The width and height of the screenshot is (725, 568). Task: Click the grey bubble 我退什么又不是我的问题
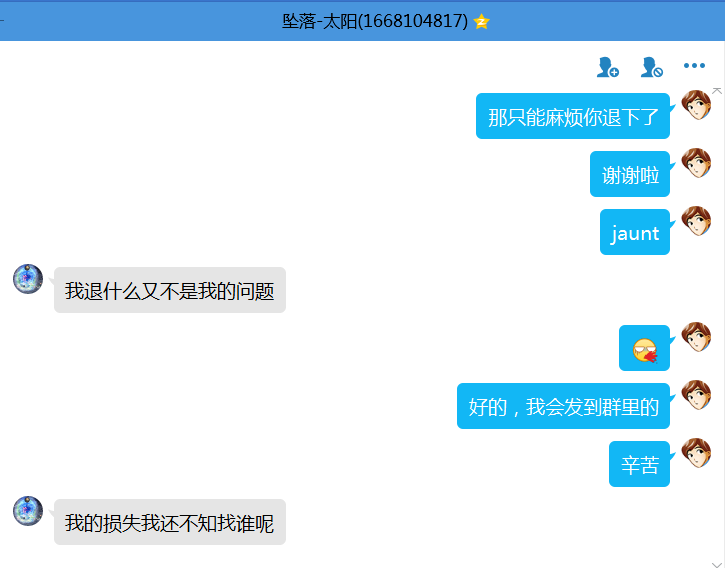click(170, 291)
